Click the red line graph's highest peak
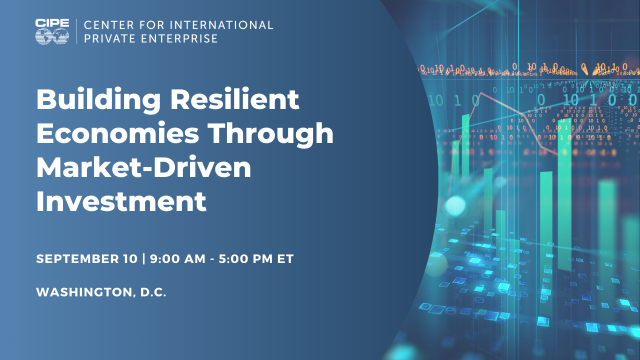Screen dimensions: 640x360 (481, 93)
